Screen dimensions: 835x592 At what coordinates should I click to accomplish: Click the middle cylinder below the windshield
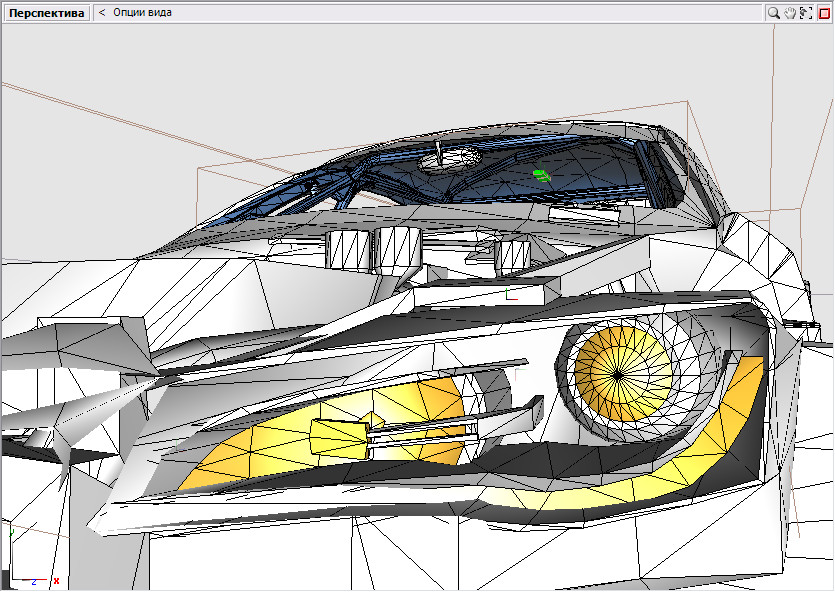399,249
